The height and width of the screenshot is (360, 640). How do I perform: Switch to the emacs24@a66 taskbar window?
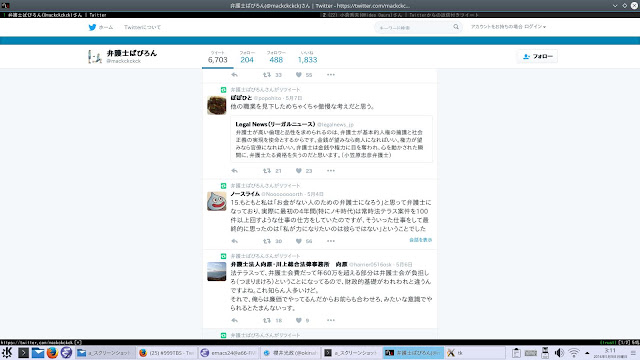(x=229, y=353)
